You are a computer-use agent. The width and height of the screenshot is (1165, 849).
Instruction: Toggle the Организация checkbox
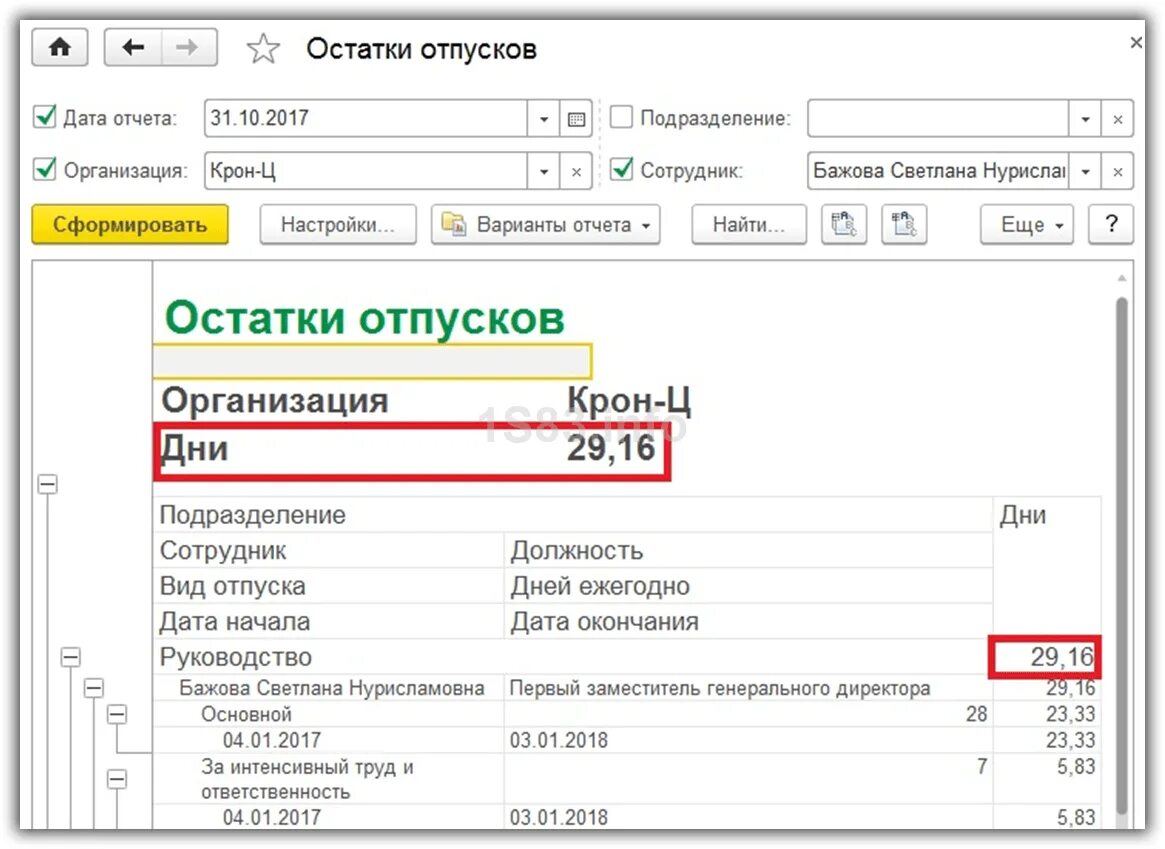pyautogui.click(x=45, y=169)
